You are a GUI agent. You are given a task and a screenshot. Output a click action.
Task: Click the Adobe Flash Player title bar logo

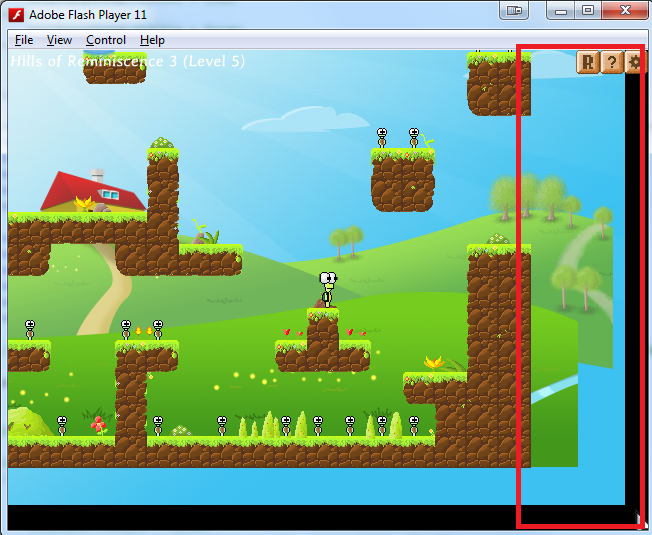point(16,14)
